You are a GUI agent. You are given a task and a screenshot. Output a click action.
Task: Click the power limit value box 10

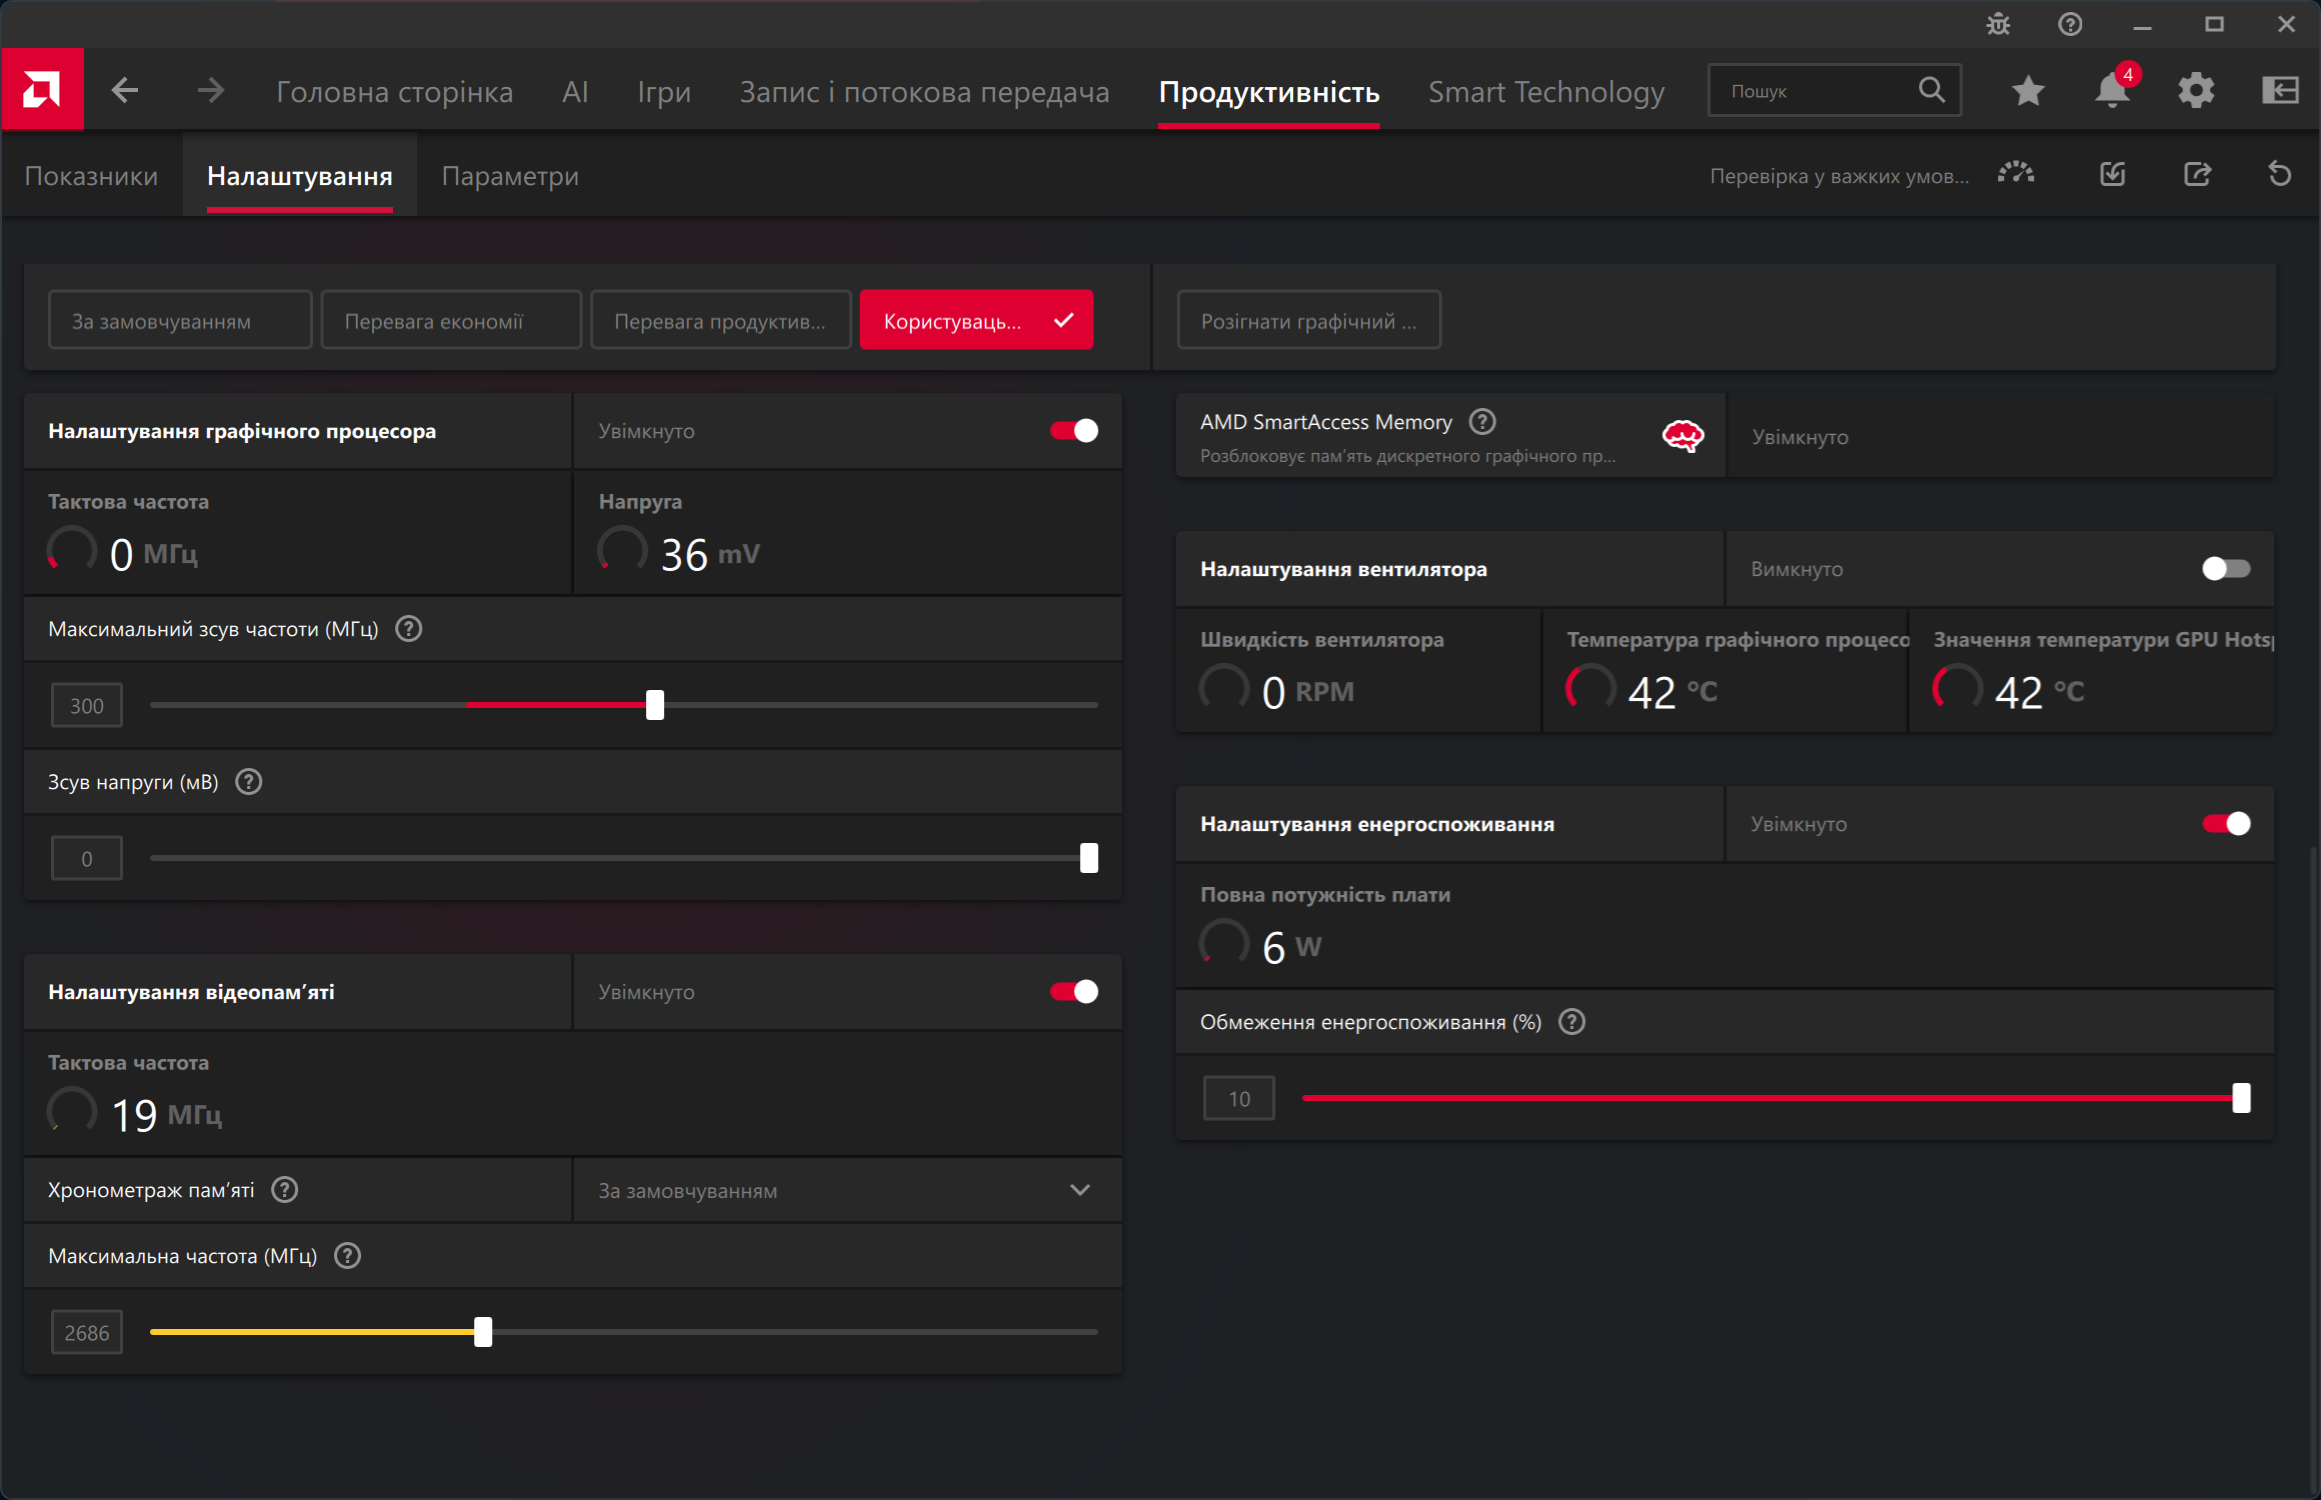point(1239,1099)
